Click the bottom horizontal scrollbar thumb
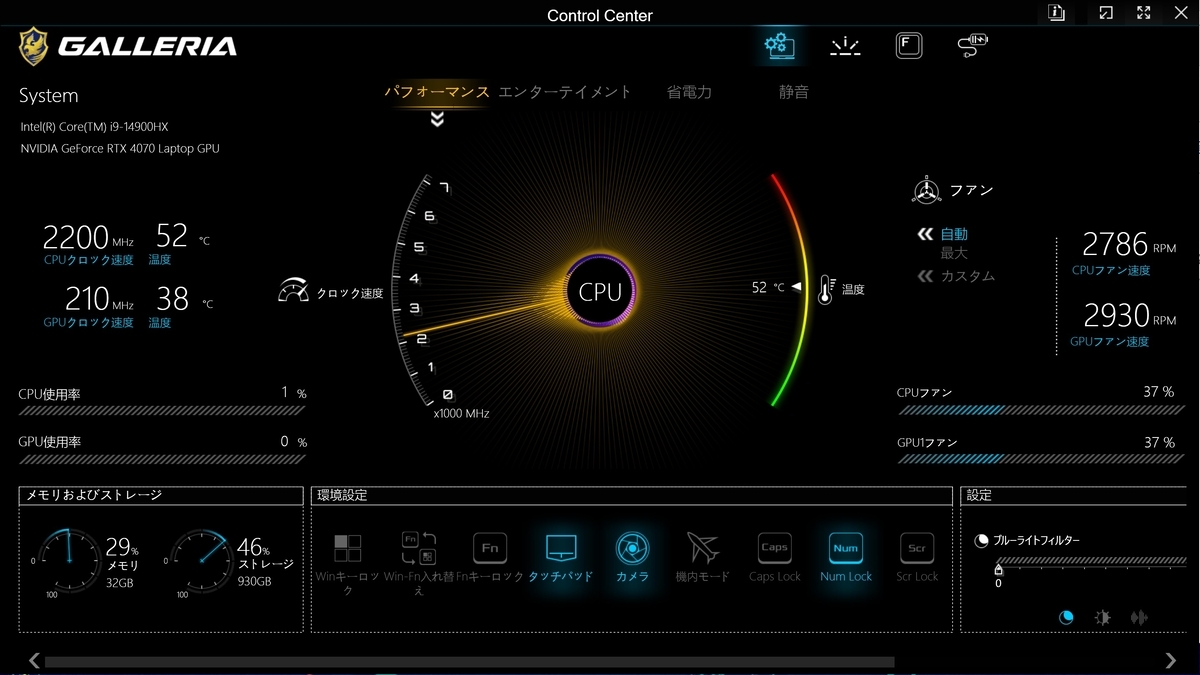 470,662
